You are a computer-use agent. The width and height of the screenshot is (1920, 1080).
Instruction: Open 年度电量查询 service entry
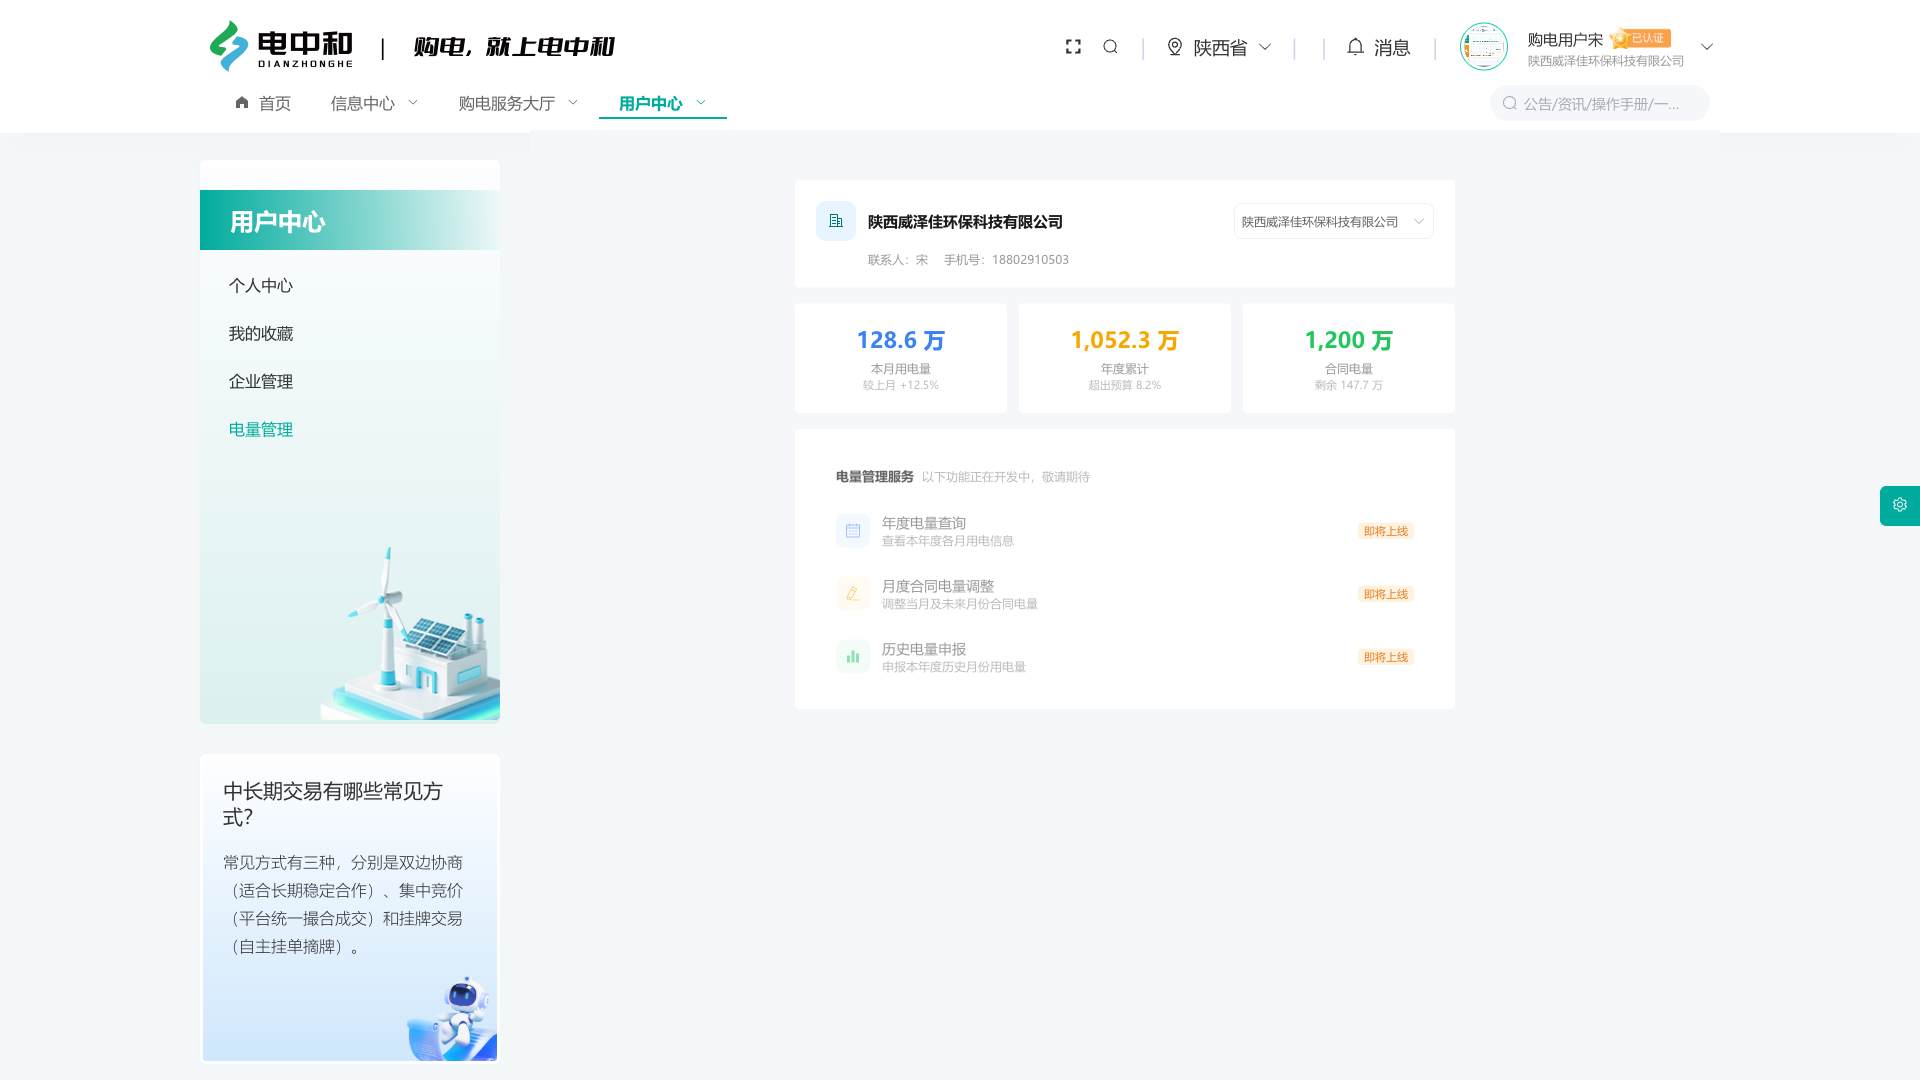click(1125, 531)
